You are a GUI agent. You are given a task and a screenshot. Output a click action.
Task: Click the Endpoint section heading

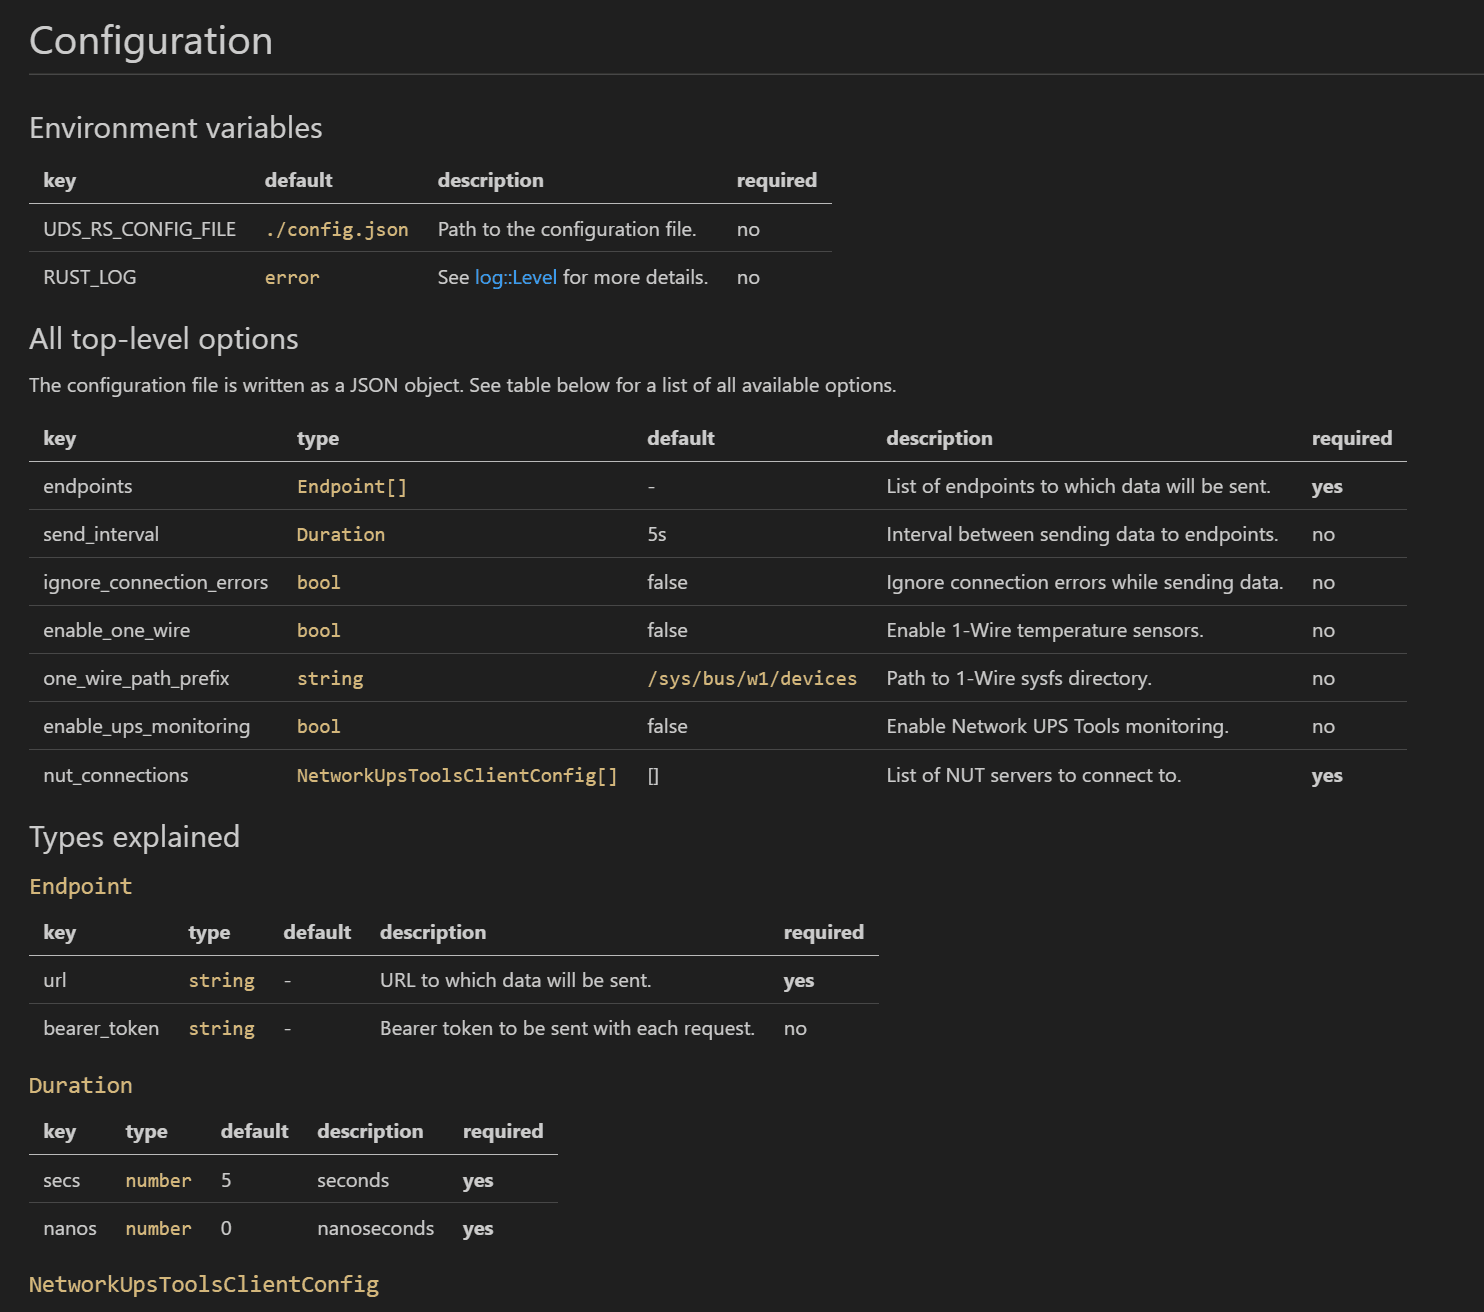(80, 886)
